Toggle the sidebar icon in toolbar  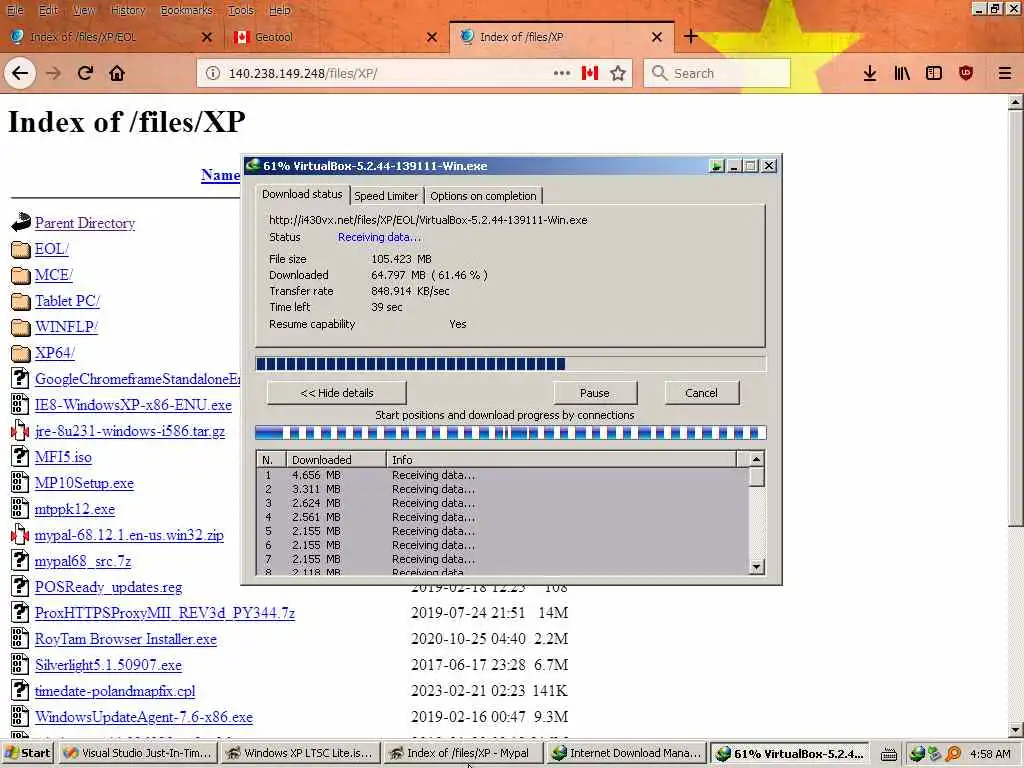934,73
